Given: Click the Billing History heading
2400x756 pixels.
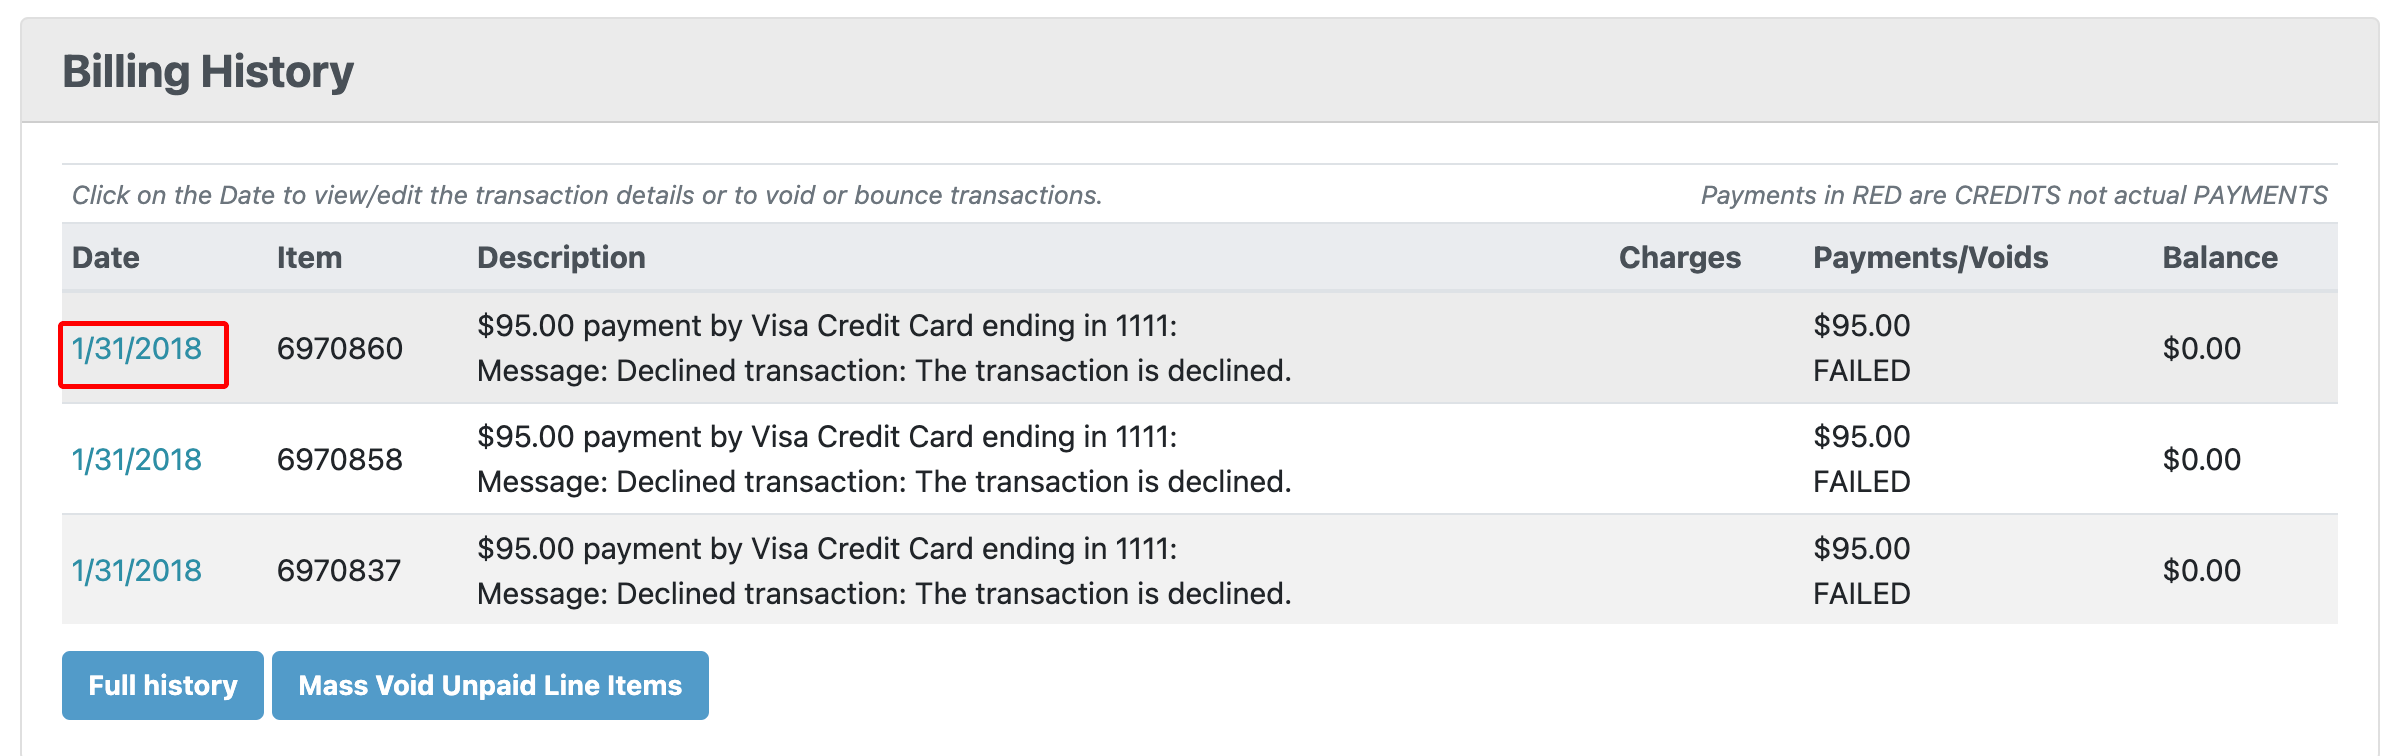Looking at the screenshot, I should [x=208, y=72].
